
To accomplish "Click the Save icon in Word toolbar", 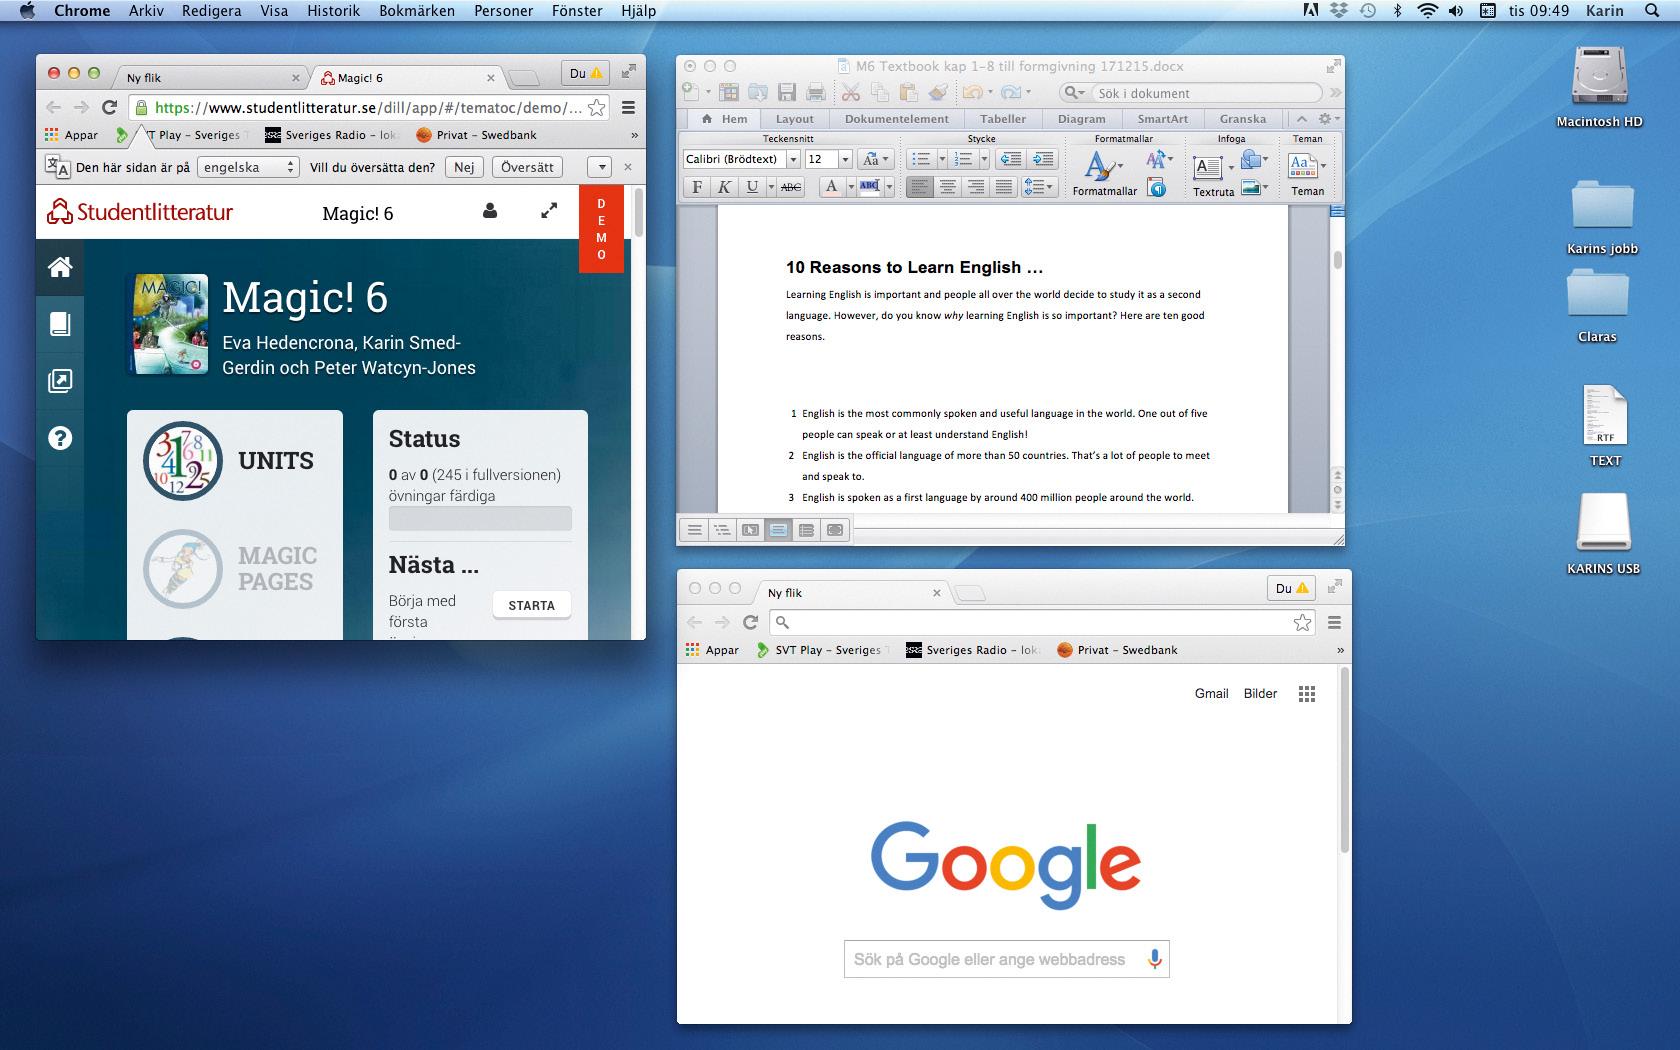I will coord(787,93).
